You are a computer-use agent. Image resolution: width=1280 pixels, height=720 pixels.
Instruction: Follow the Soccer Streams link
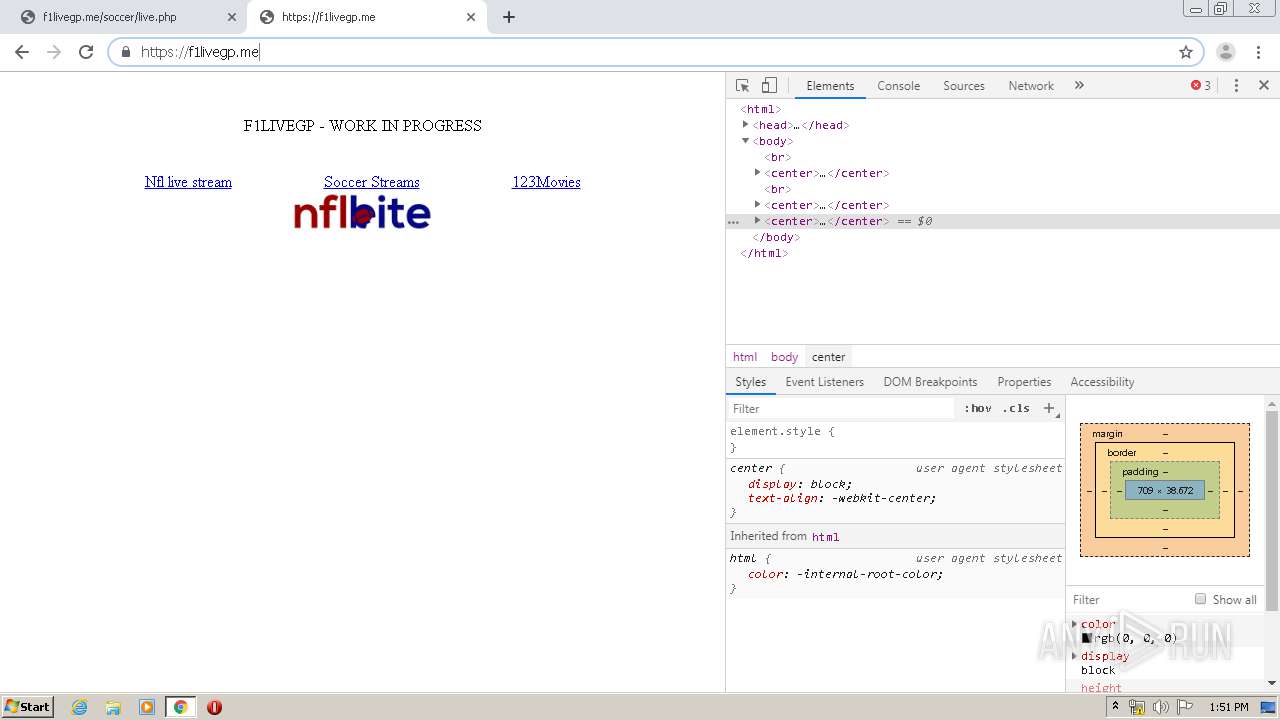[372, 182]
